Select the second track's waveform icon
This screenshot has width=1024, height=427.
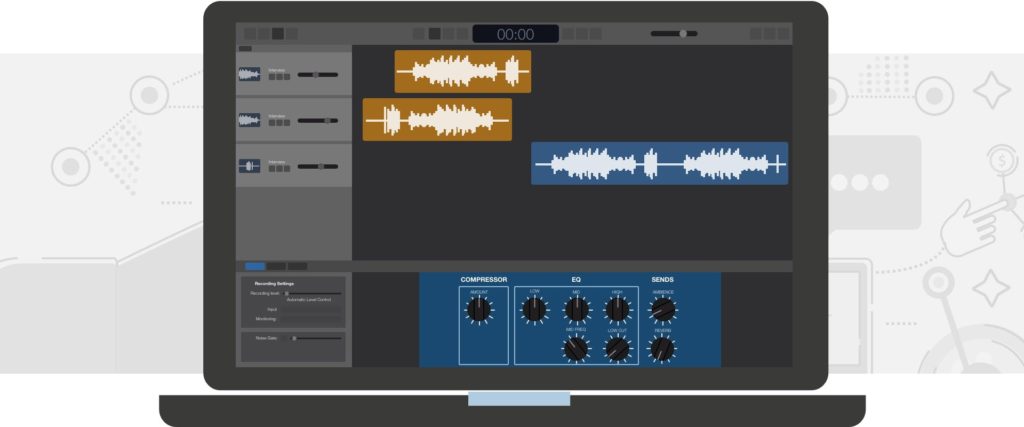(x=249, y=120)
